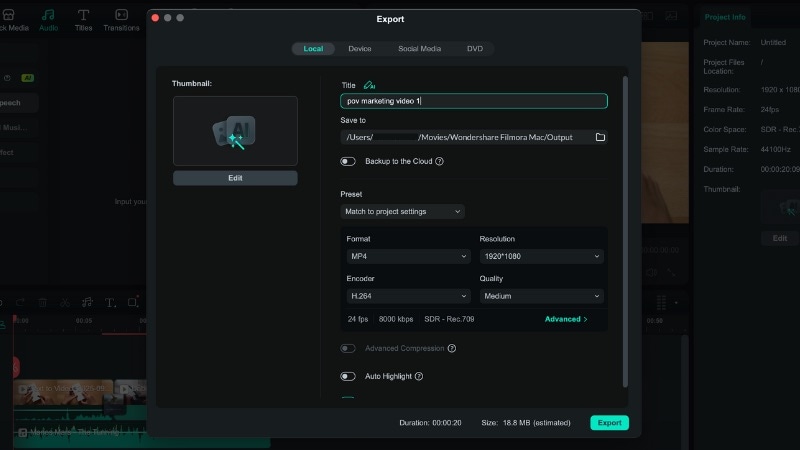800x450 pixels.
Task: Click the Title input field
Action: click(473, 101)
